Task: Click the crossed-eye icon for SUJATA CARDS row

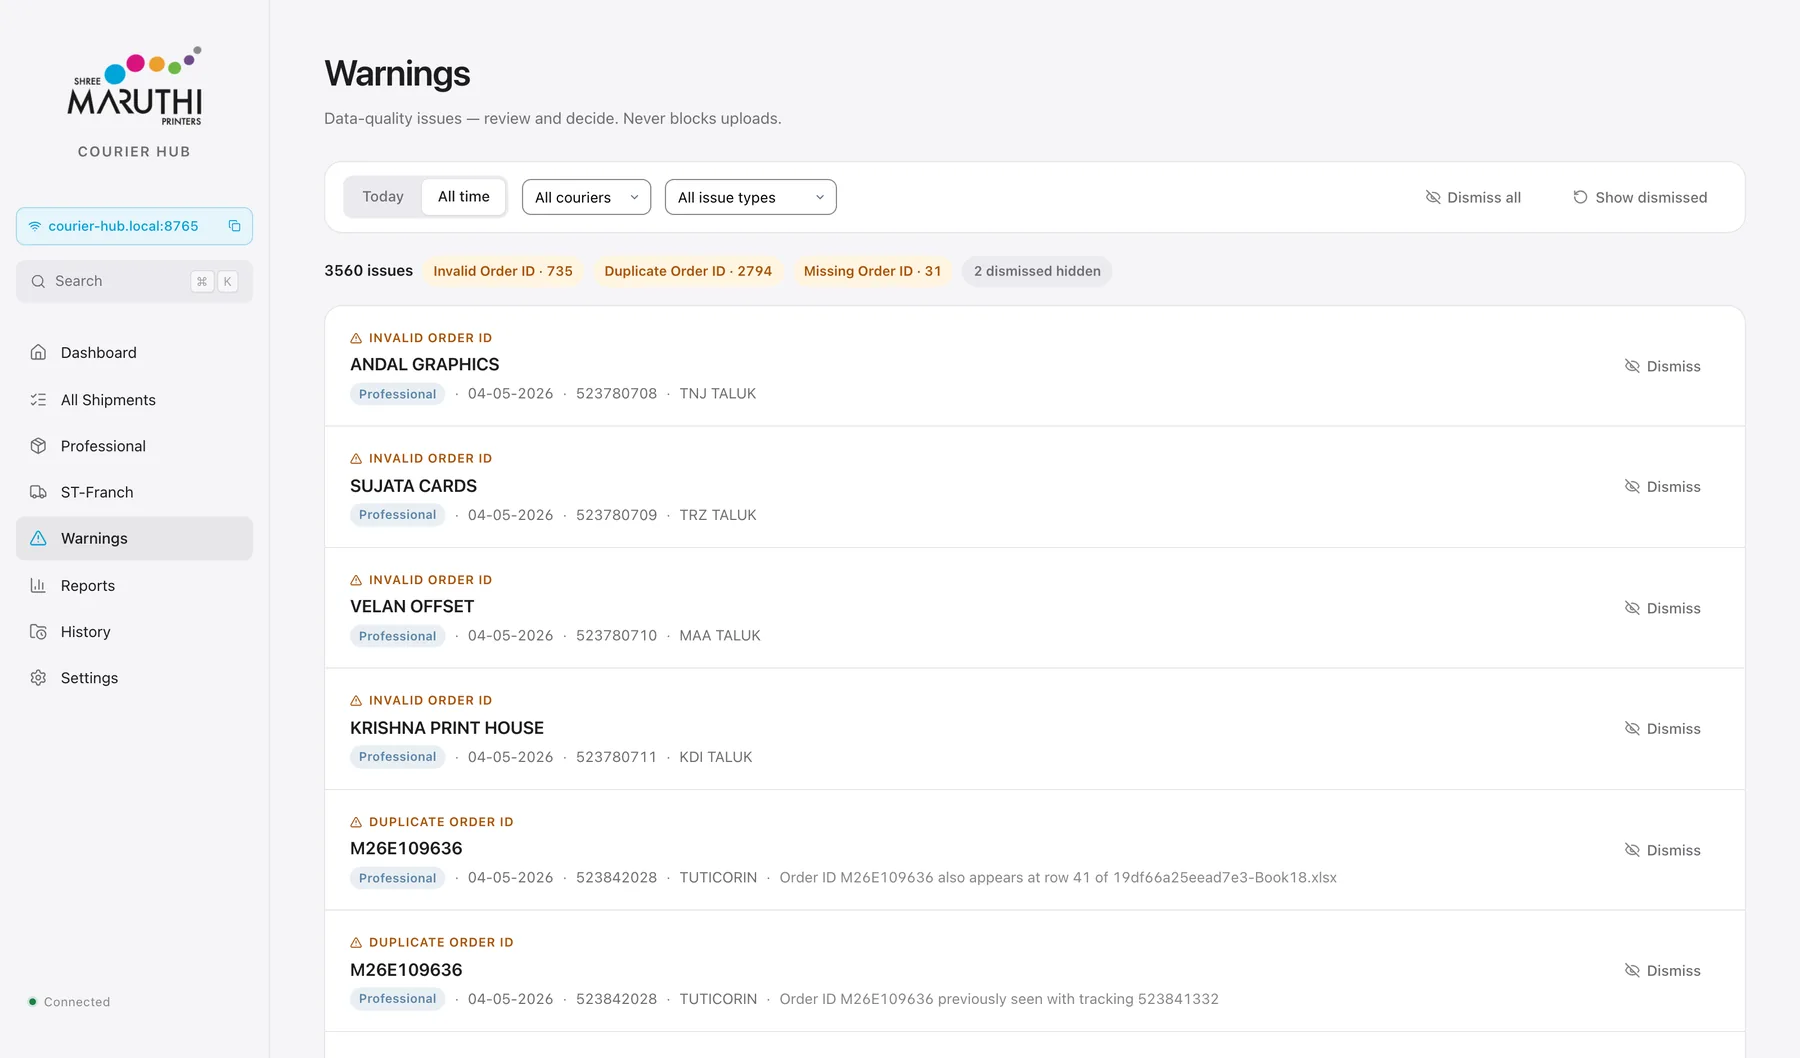Action: coord(1632,487)
